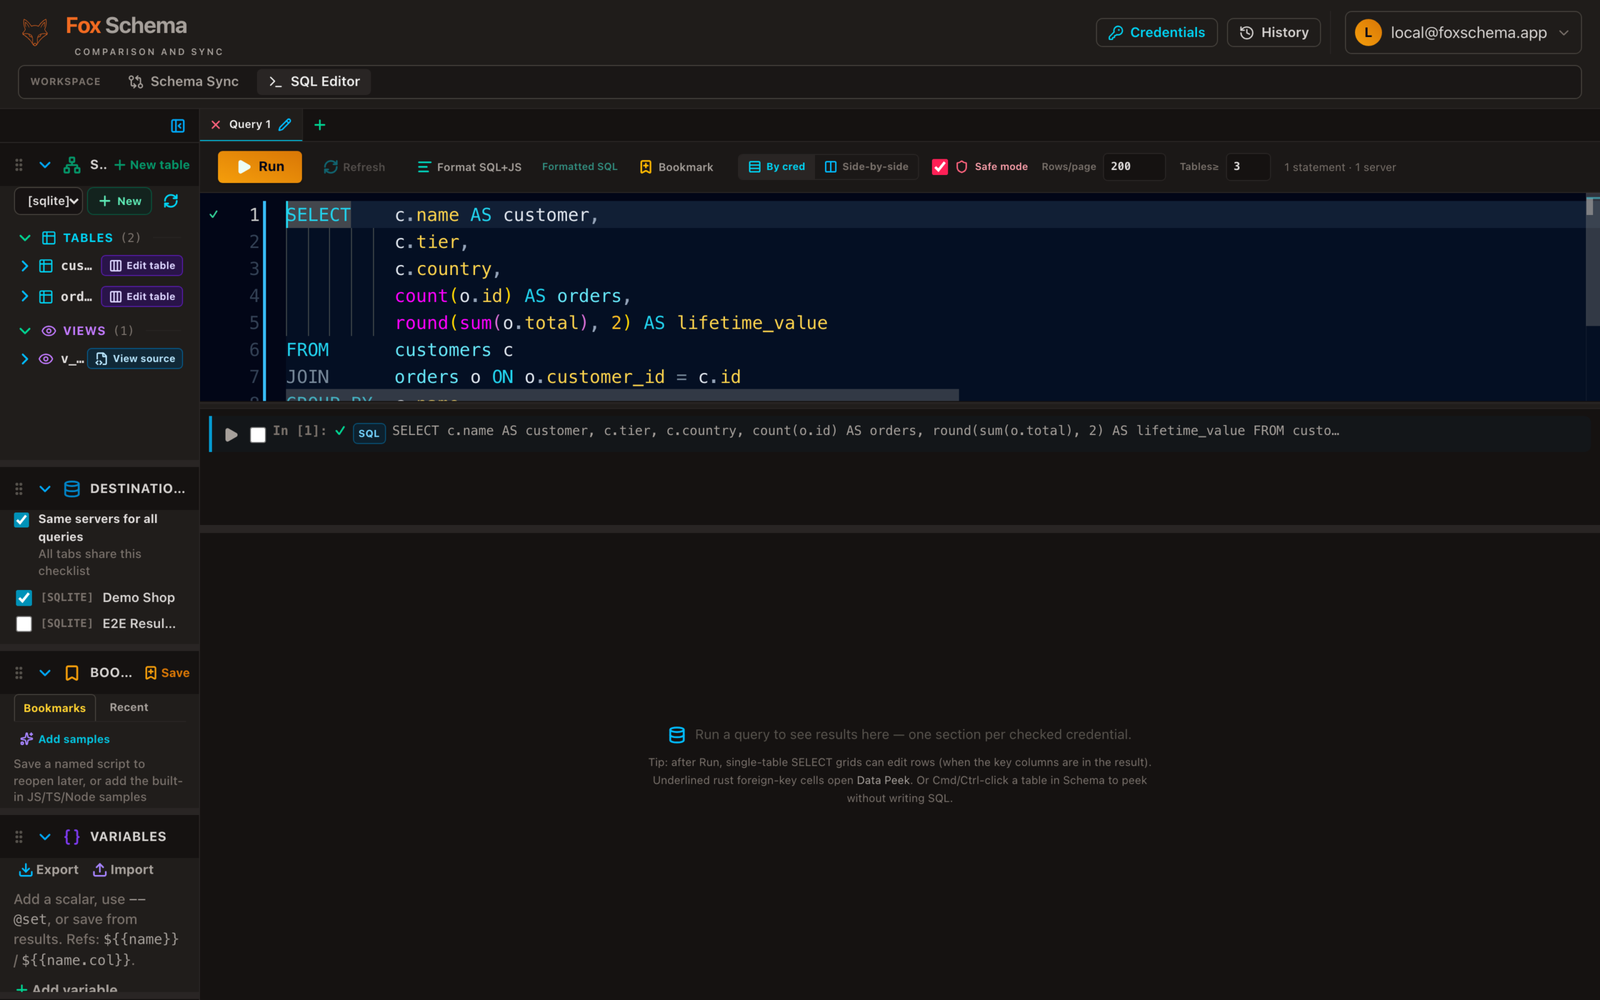The width and height of the screenshot is (1600, 1000).
Task: Run cell In [1] play button
Action: point(231,434)
